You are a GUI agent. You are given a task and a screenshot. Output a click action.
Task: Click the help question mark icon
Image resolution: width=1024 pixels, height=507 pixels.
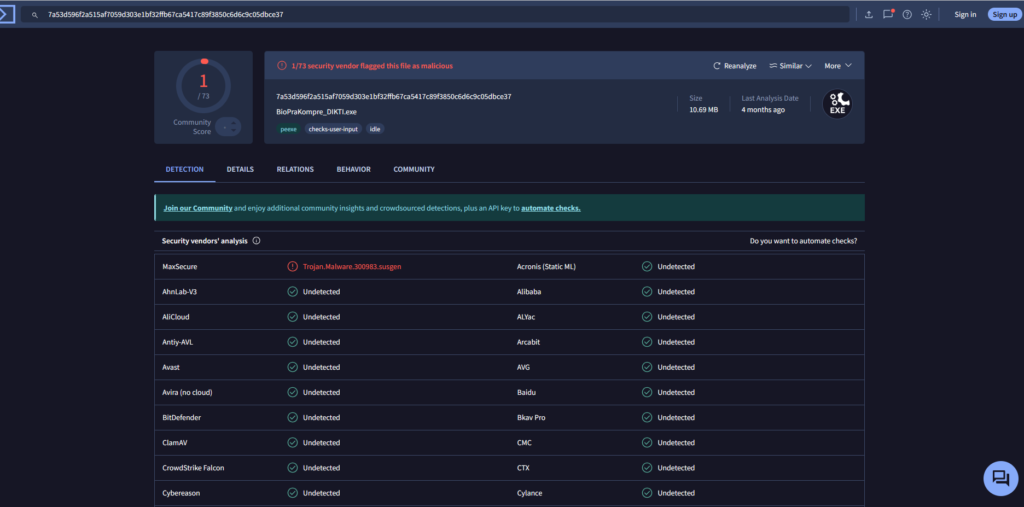coord(907,14)
